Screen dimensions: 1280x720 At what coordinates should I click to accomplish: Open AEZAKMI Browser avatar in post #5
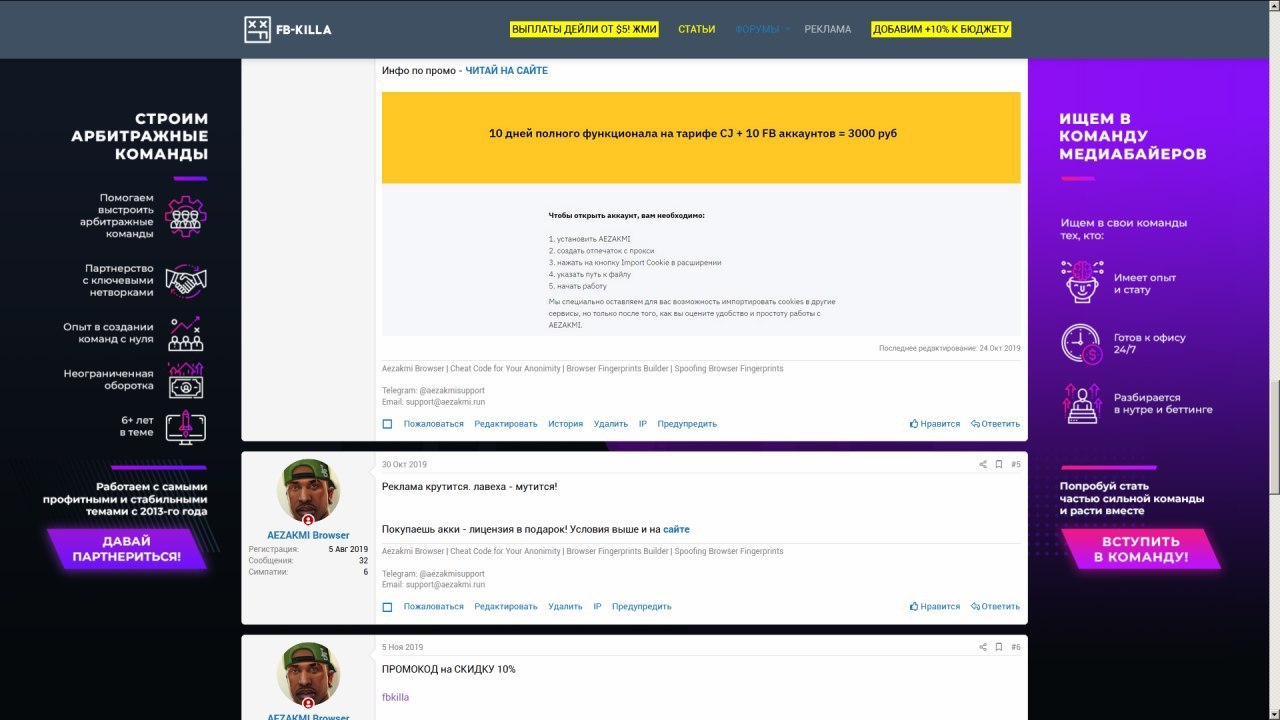pyautogui.click(x=308, y=491)
